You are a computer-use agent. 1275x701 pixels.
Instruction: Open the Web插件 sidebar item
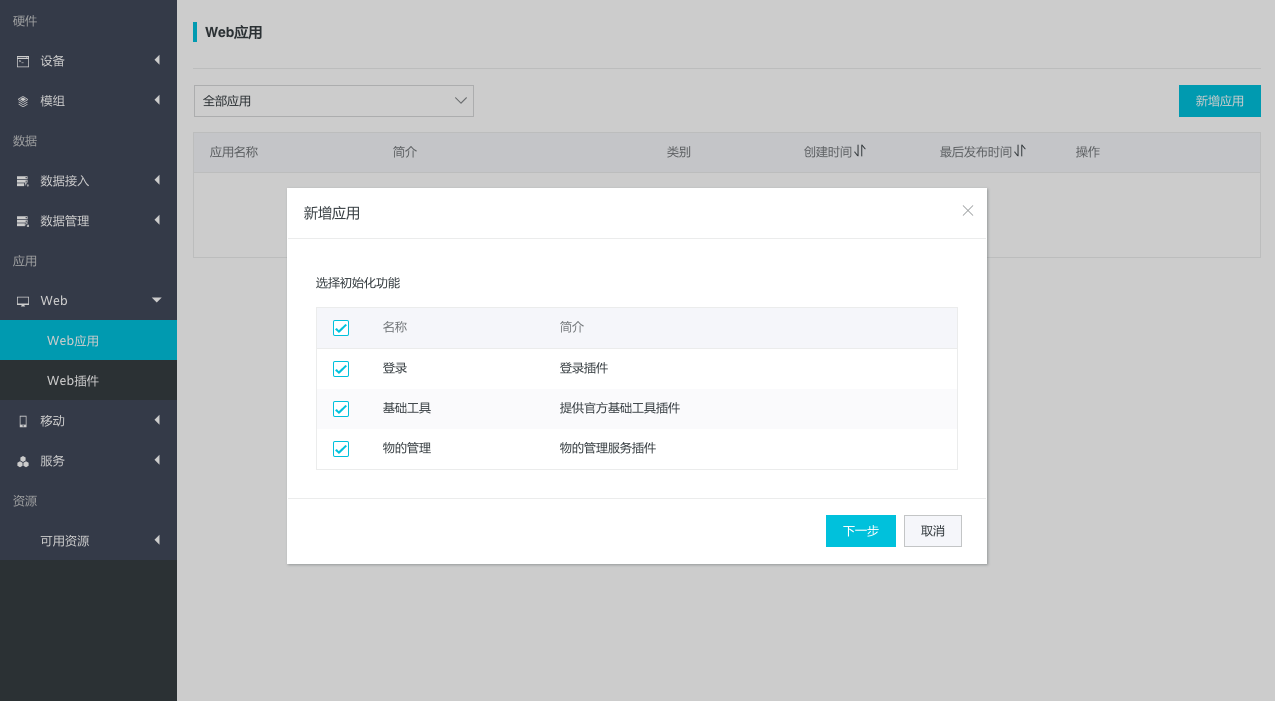coord(88,380)
